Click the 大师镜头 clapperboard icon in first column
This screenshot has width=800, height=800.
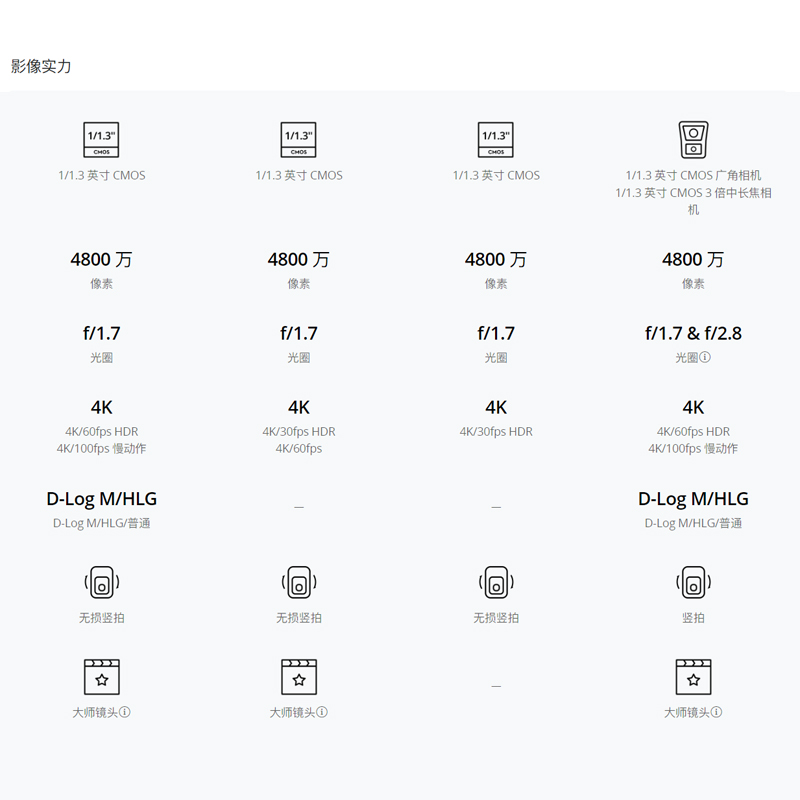(101, 677)
